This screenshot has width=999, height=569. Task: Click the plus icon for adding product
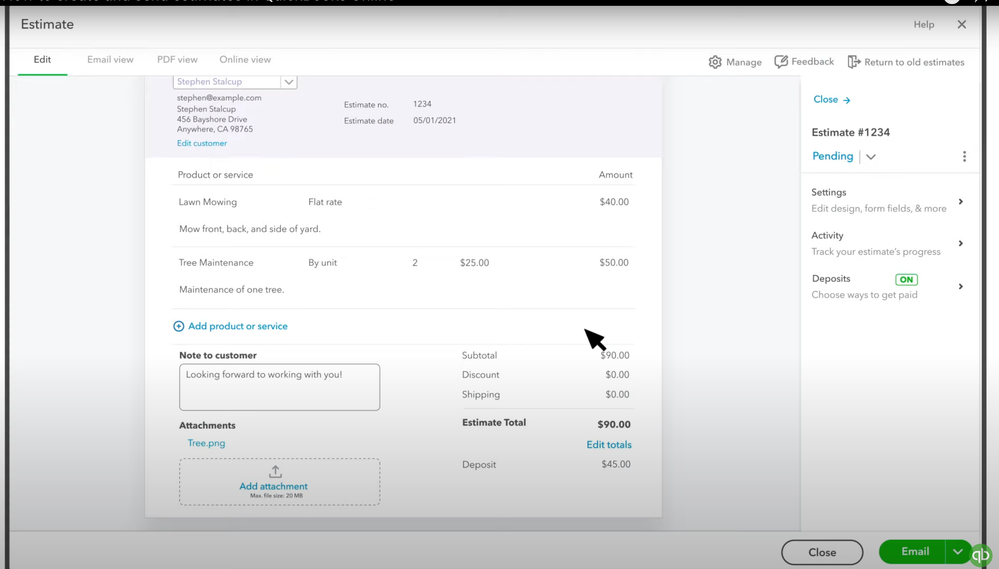click(x=178, y=326)
